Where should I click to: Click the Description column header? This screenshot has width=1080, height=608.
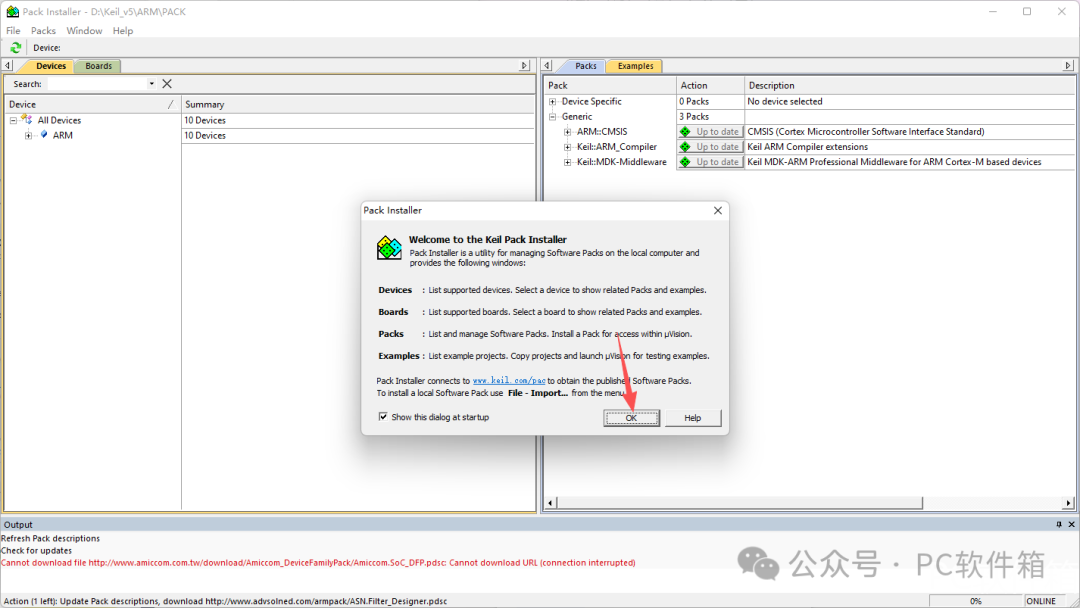pos(910,85)
